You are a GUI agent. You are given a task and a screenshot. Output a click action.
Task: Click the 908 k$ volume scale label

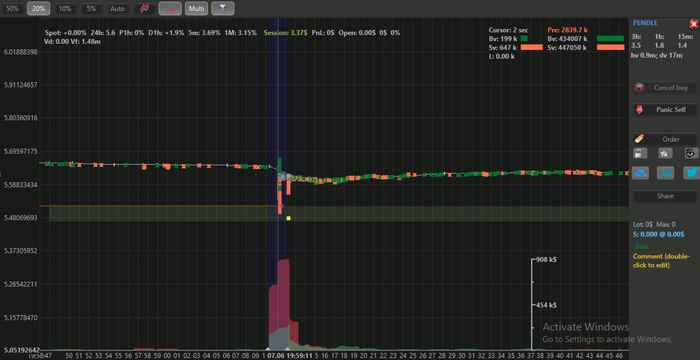coord(546,260)
